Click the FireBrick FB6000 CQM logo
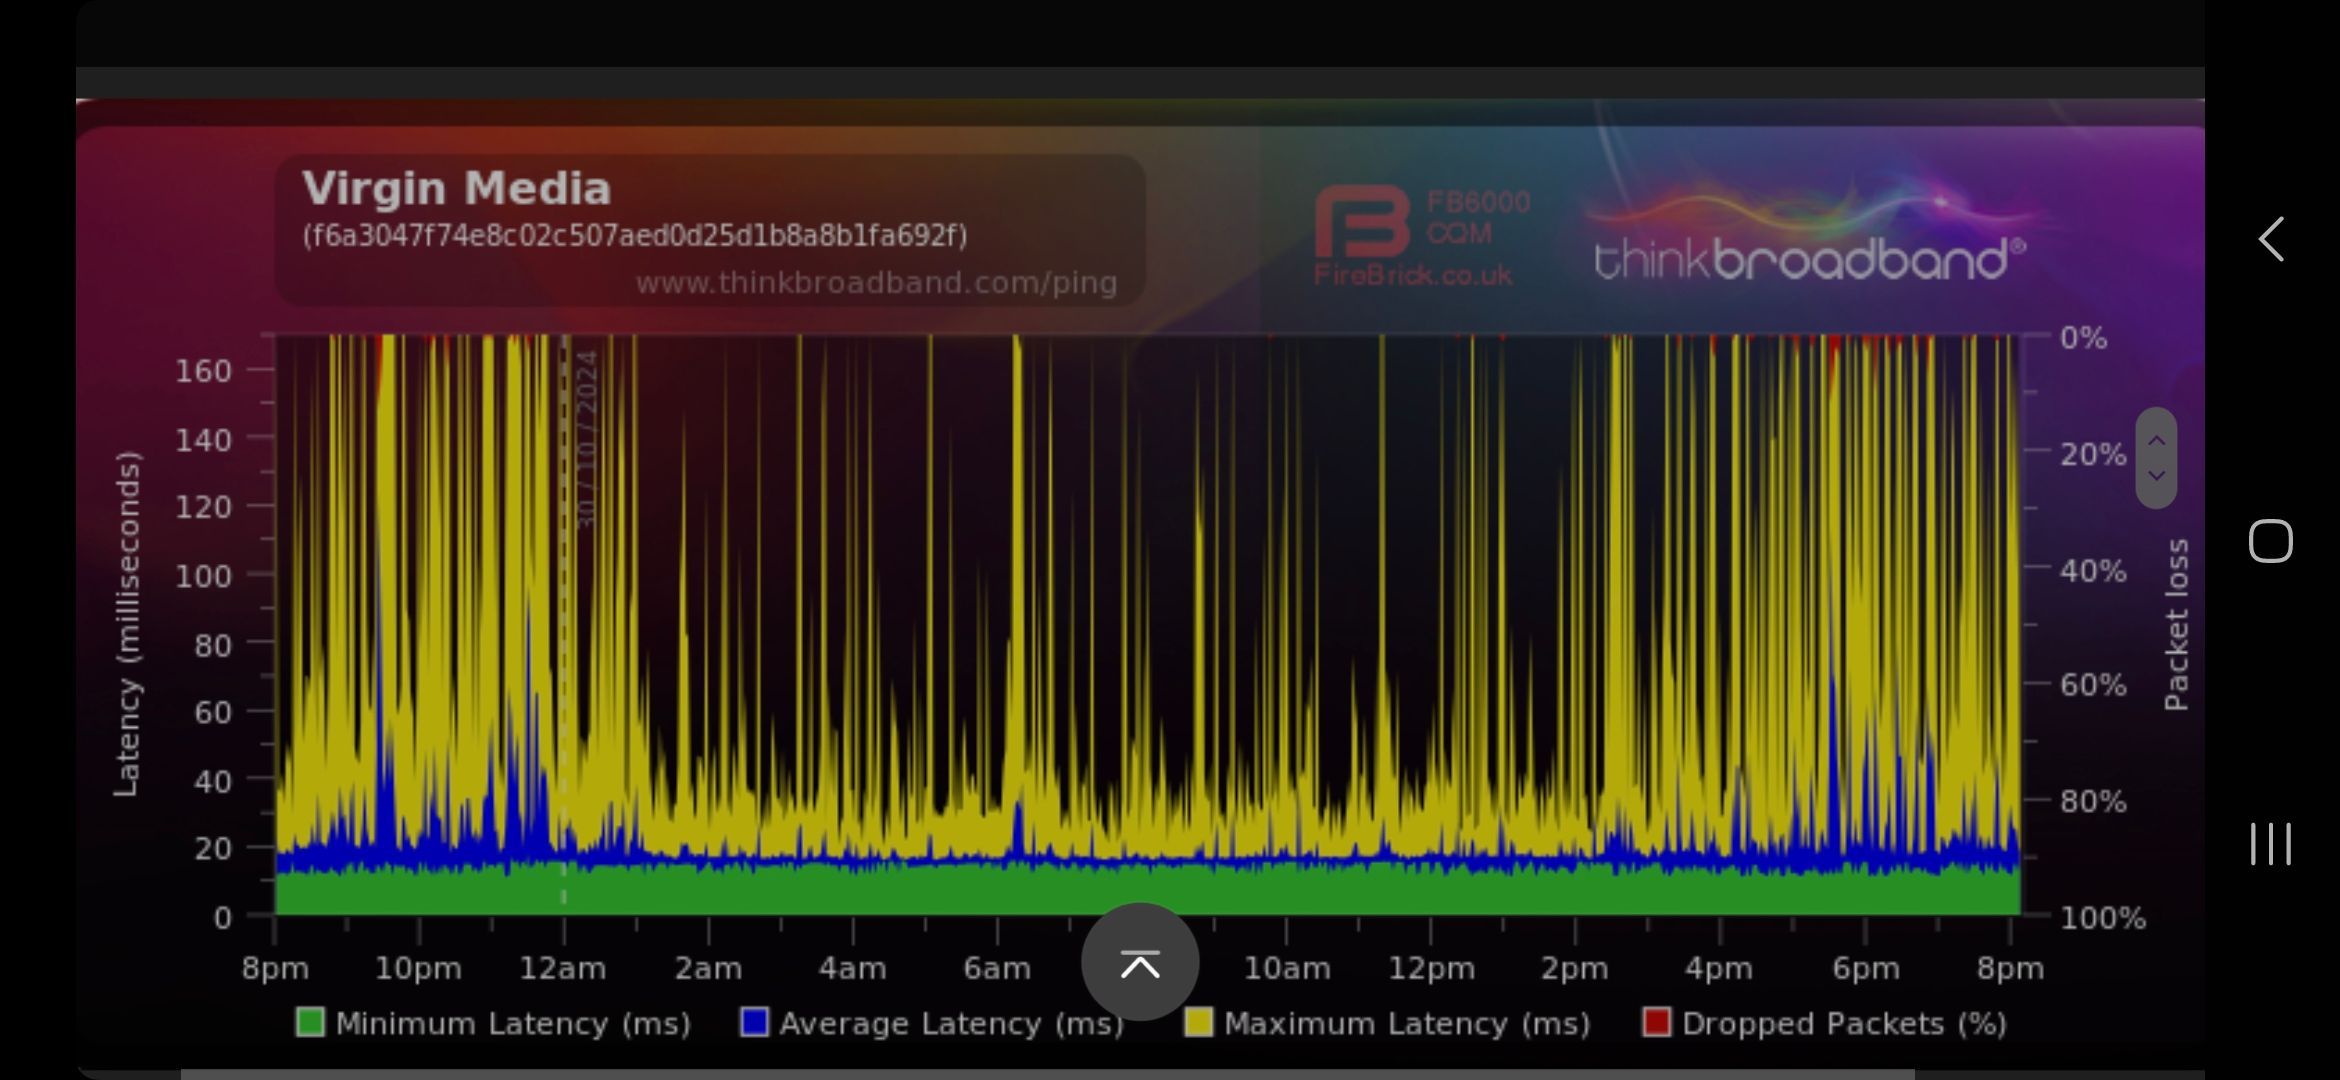Screen dimensions: 2340x1080 pyautogui.click(x=1420, y=237)
